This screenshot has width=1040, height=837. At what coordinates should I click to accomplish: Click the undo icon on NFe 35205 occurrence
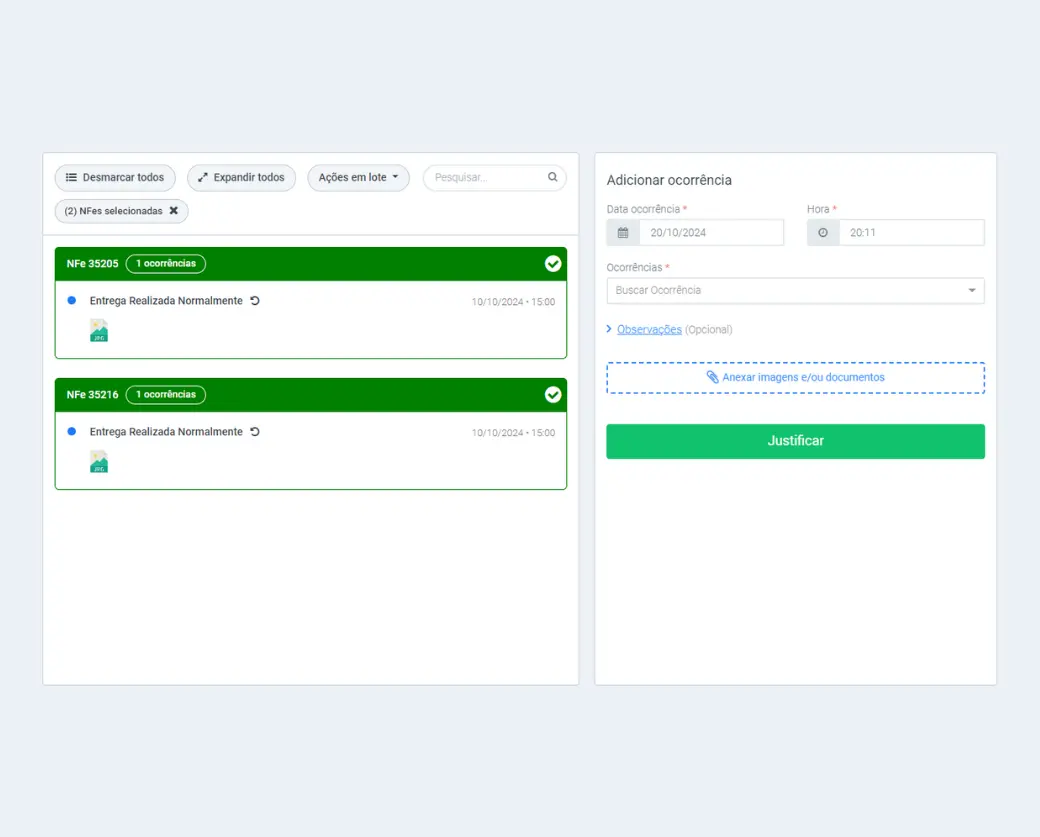[255, 301]
